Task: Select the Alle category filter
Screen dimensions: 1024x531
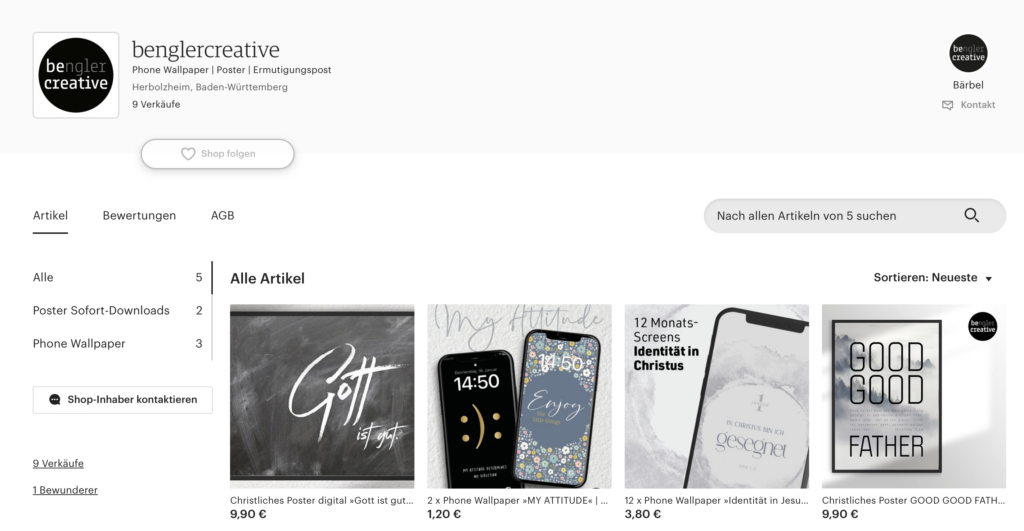Action: pyautogui.click(x=118, y=278)
